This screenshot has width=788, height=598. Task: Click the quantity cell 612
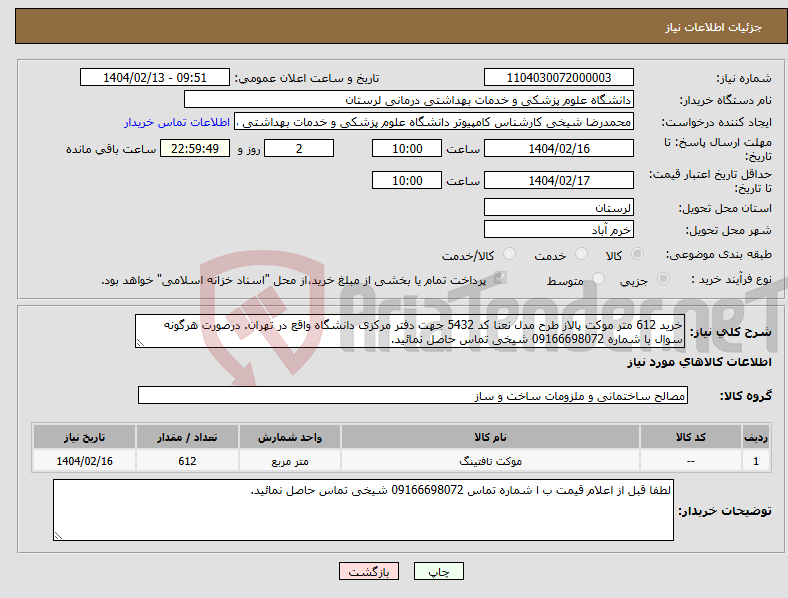[187, 461]
